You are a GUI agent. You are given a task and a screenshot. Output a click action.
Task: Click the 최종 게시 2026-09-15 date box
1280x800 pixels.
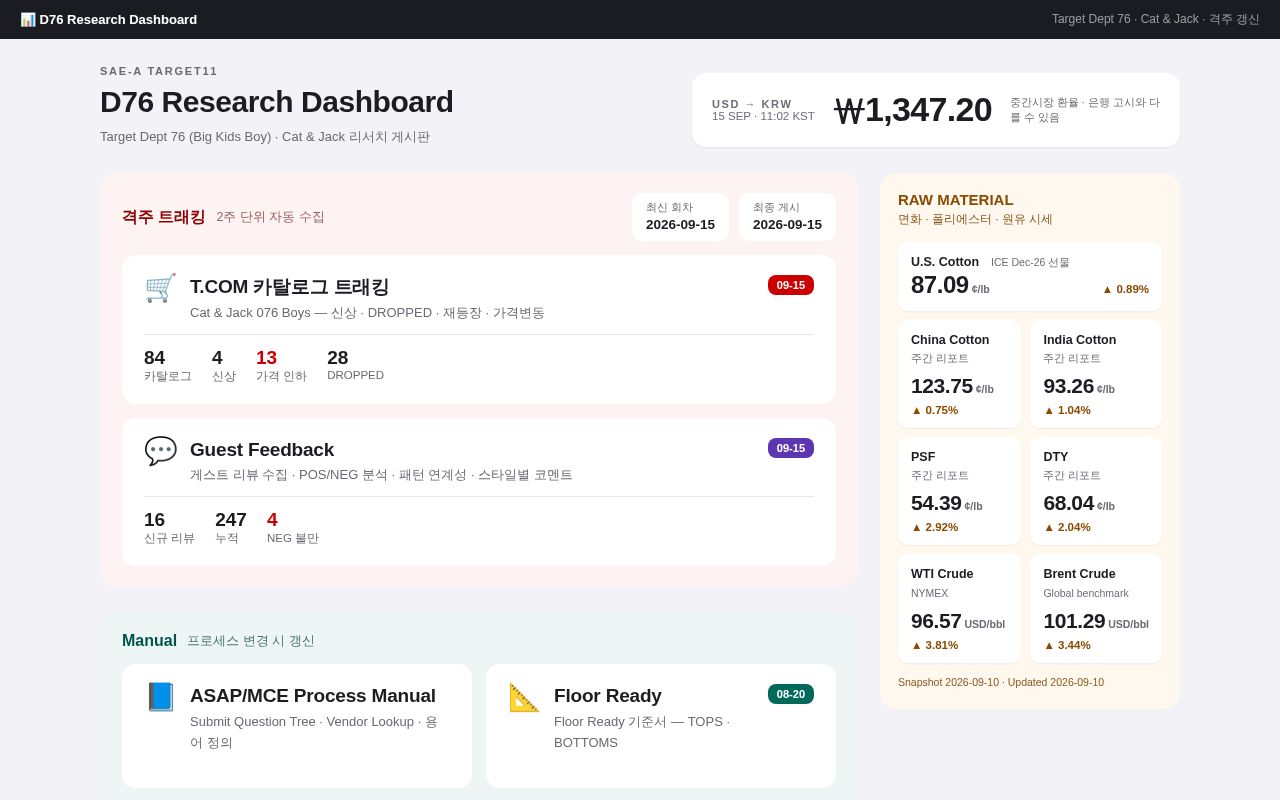coord(787,217)
